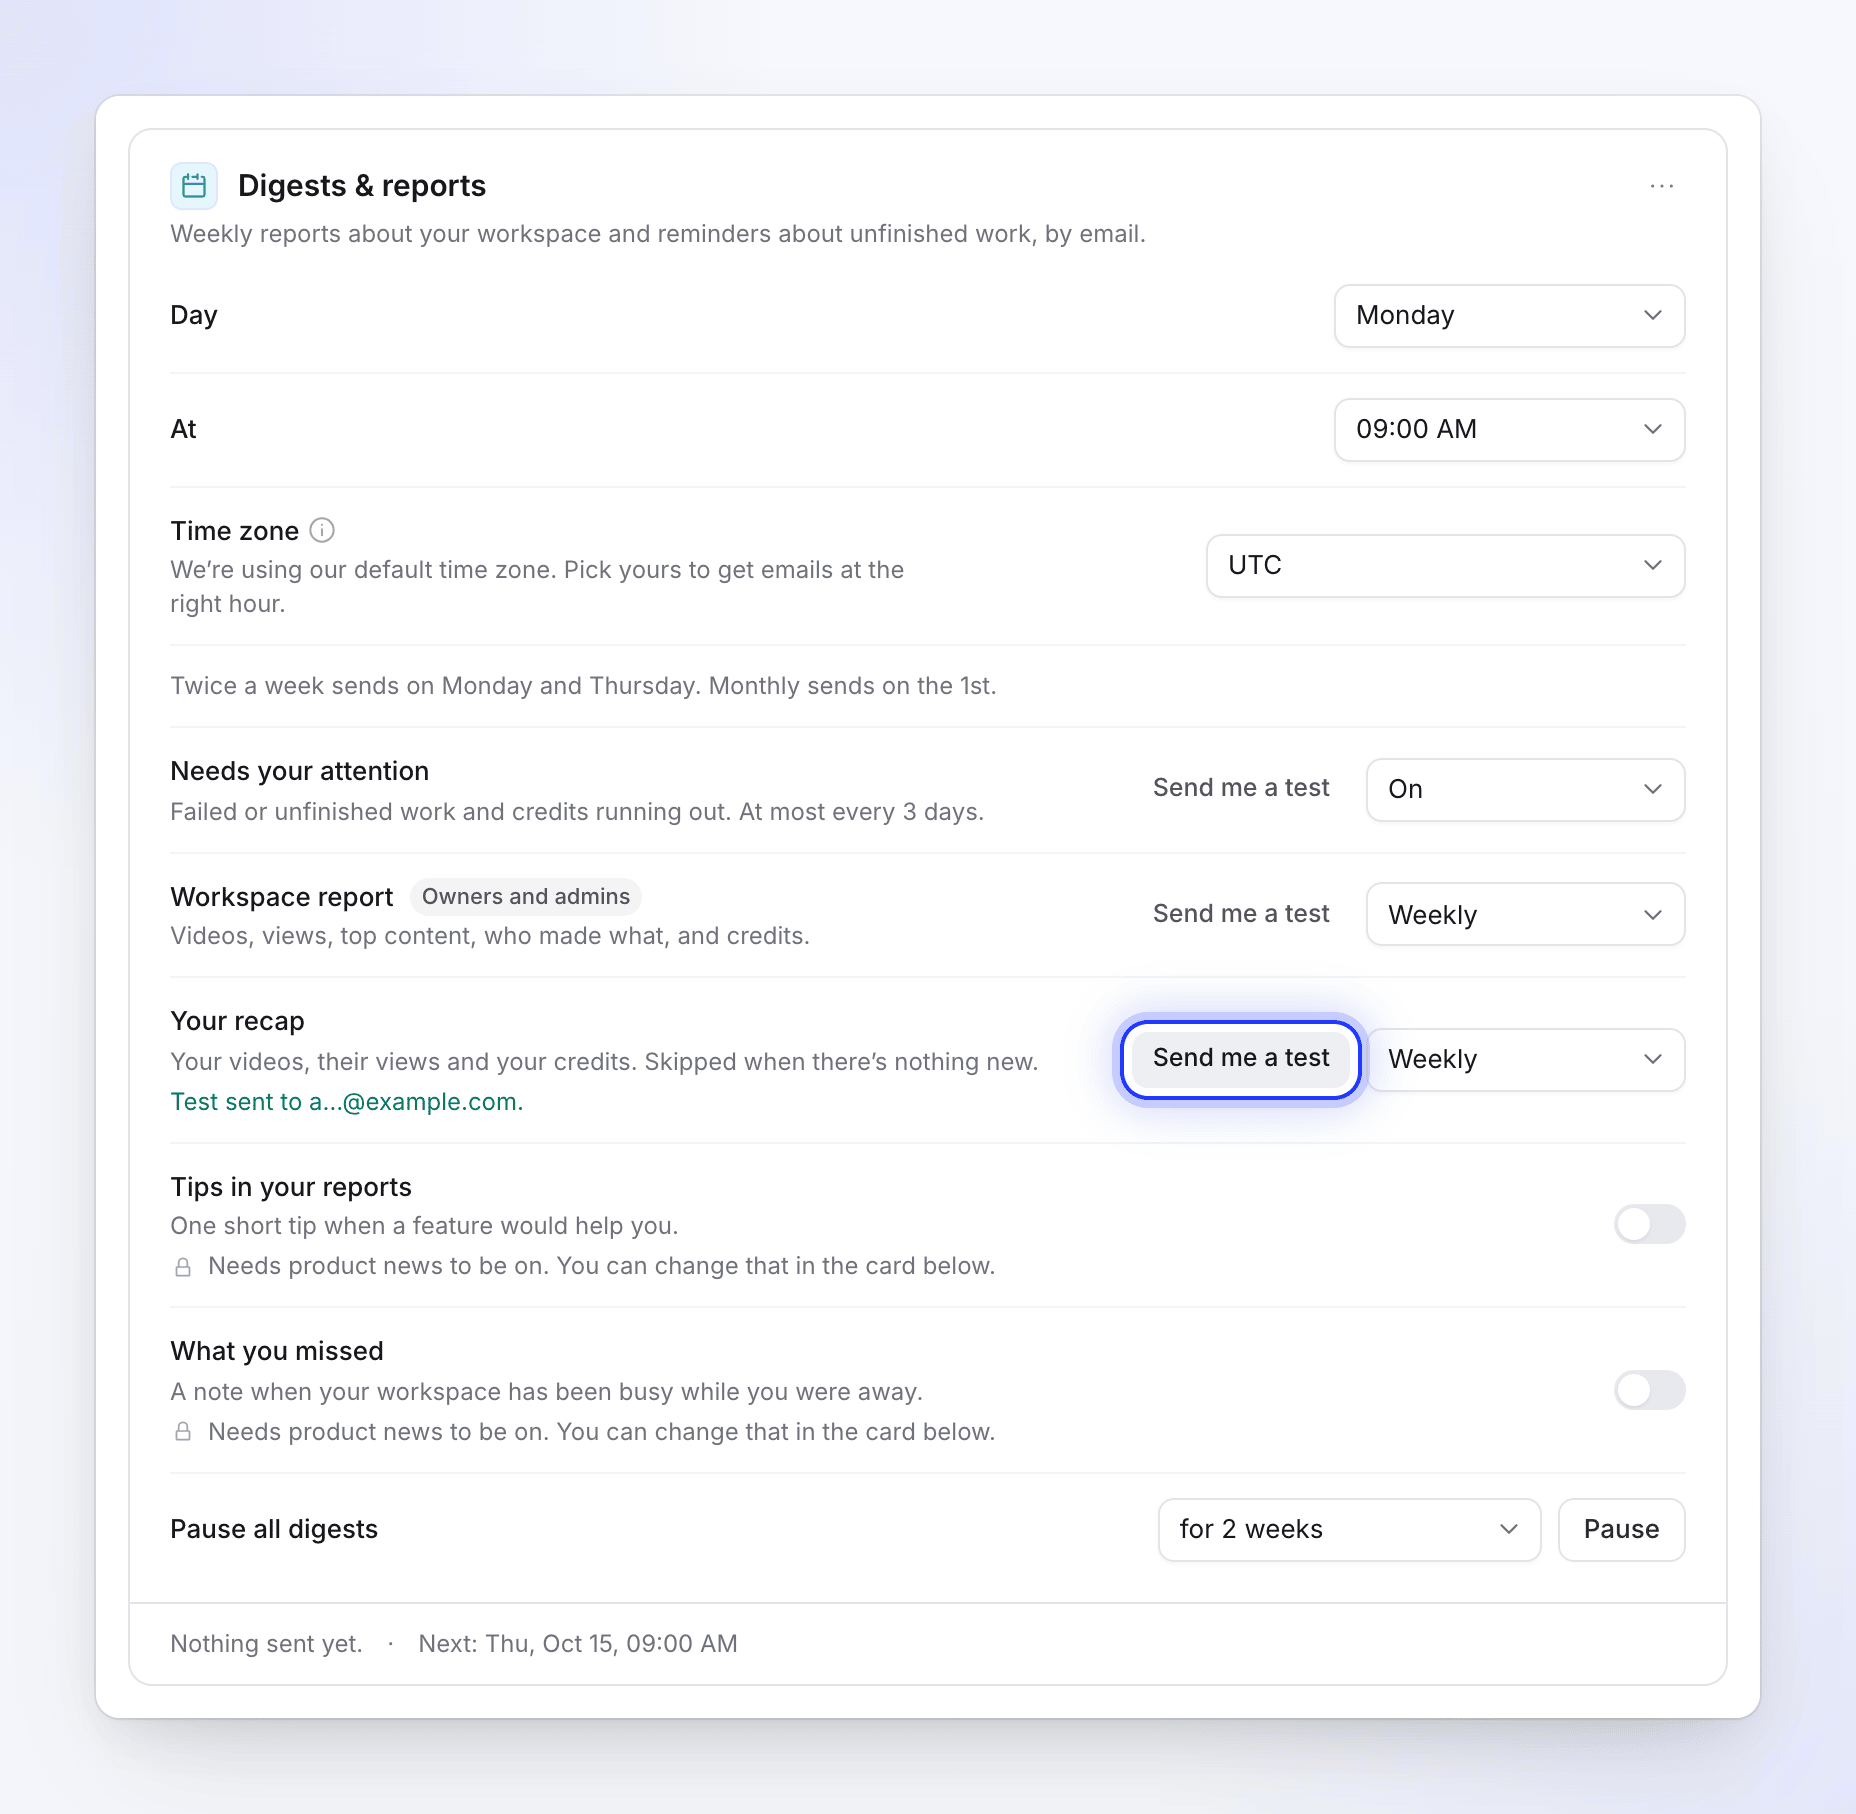
Task: Click 'Your videos, their views and your credits' text
Action: [x=604, y=1062]
